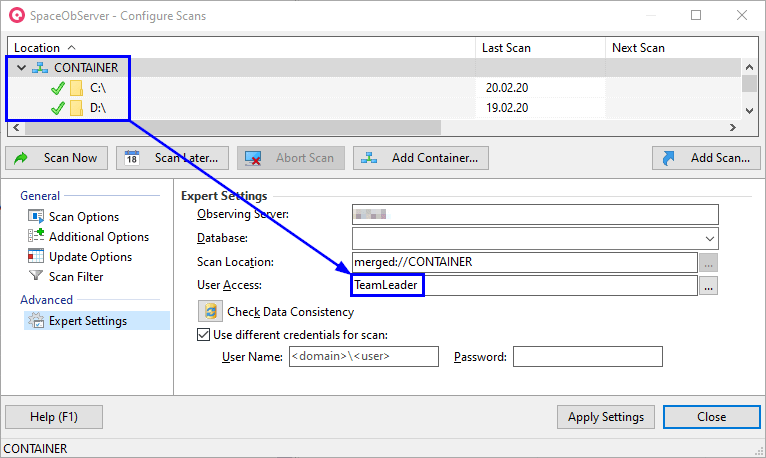766x458 pixels.
Task: Click the Scan Now button
Action: [x=58, y=158]
